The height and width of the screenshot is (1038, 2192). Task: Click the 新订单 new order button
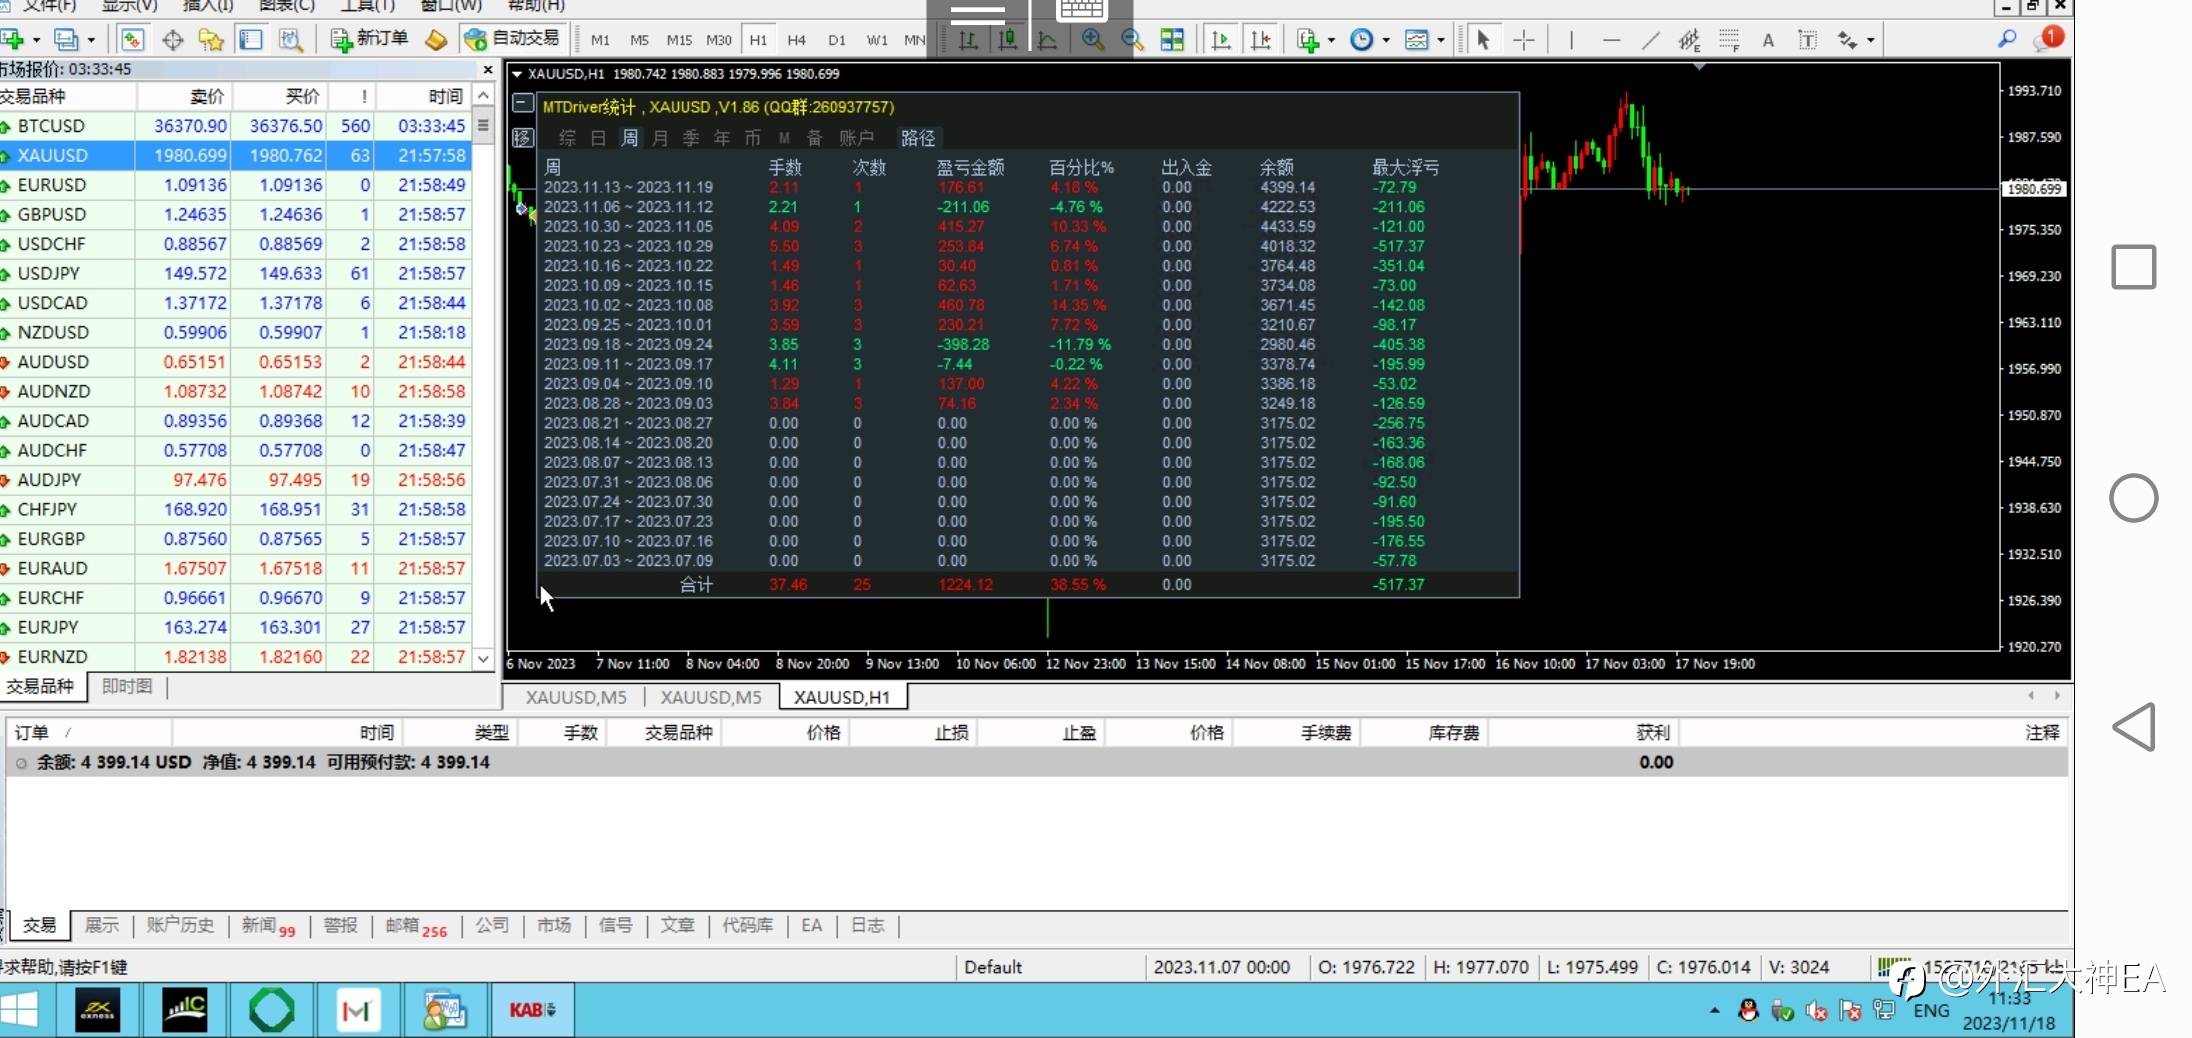click(370, 39)
